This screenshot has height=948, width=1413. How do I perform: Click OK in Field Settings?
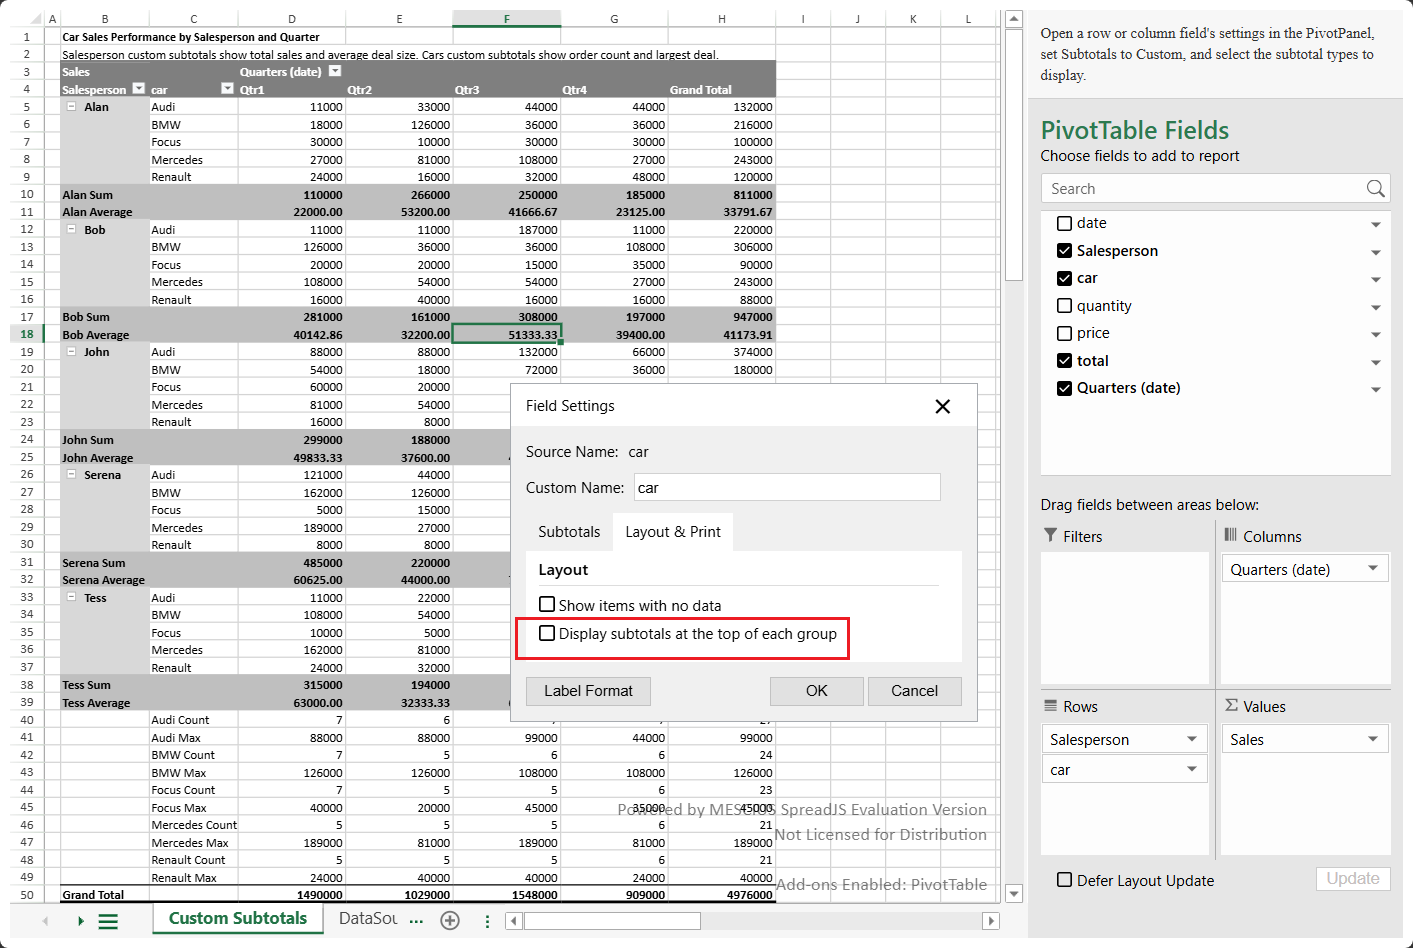817,691
